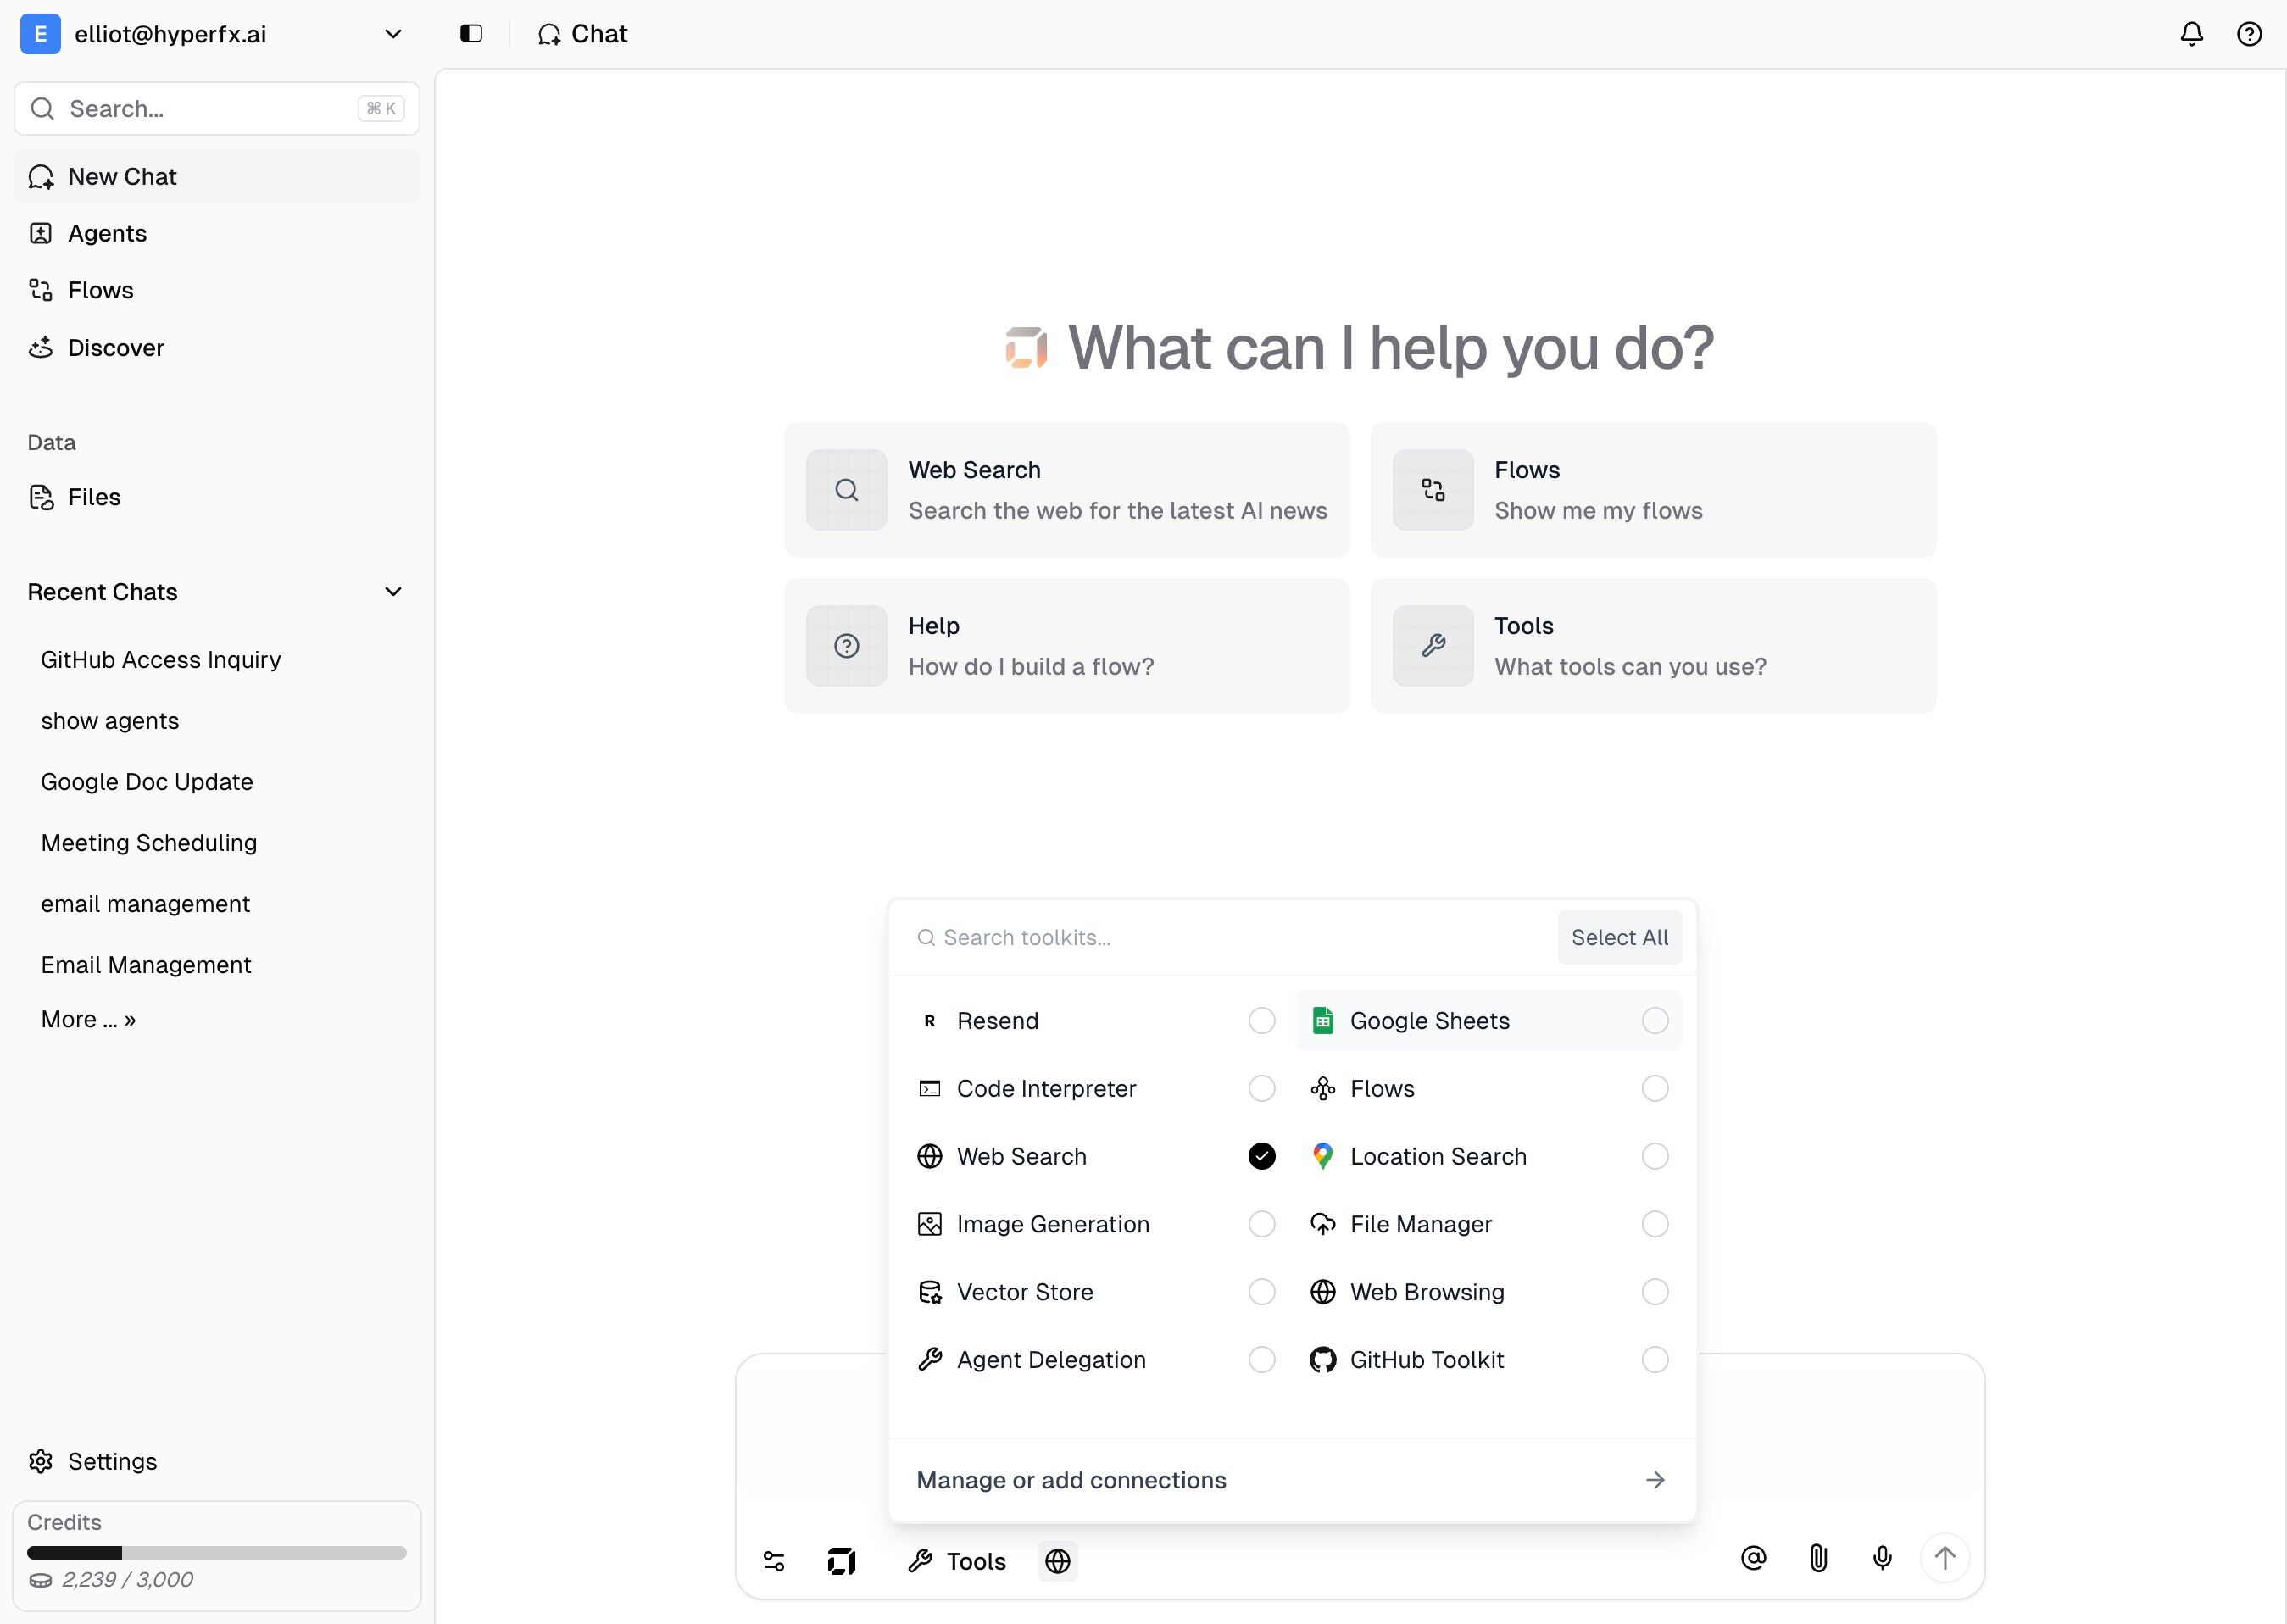Image resolution: width=2287 pixels, height=1624 pixels.
Task: Click the Credits usage progress bar
Action: [x=216, y=1553]
